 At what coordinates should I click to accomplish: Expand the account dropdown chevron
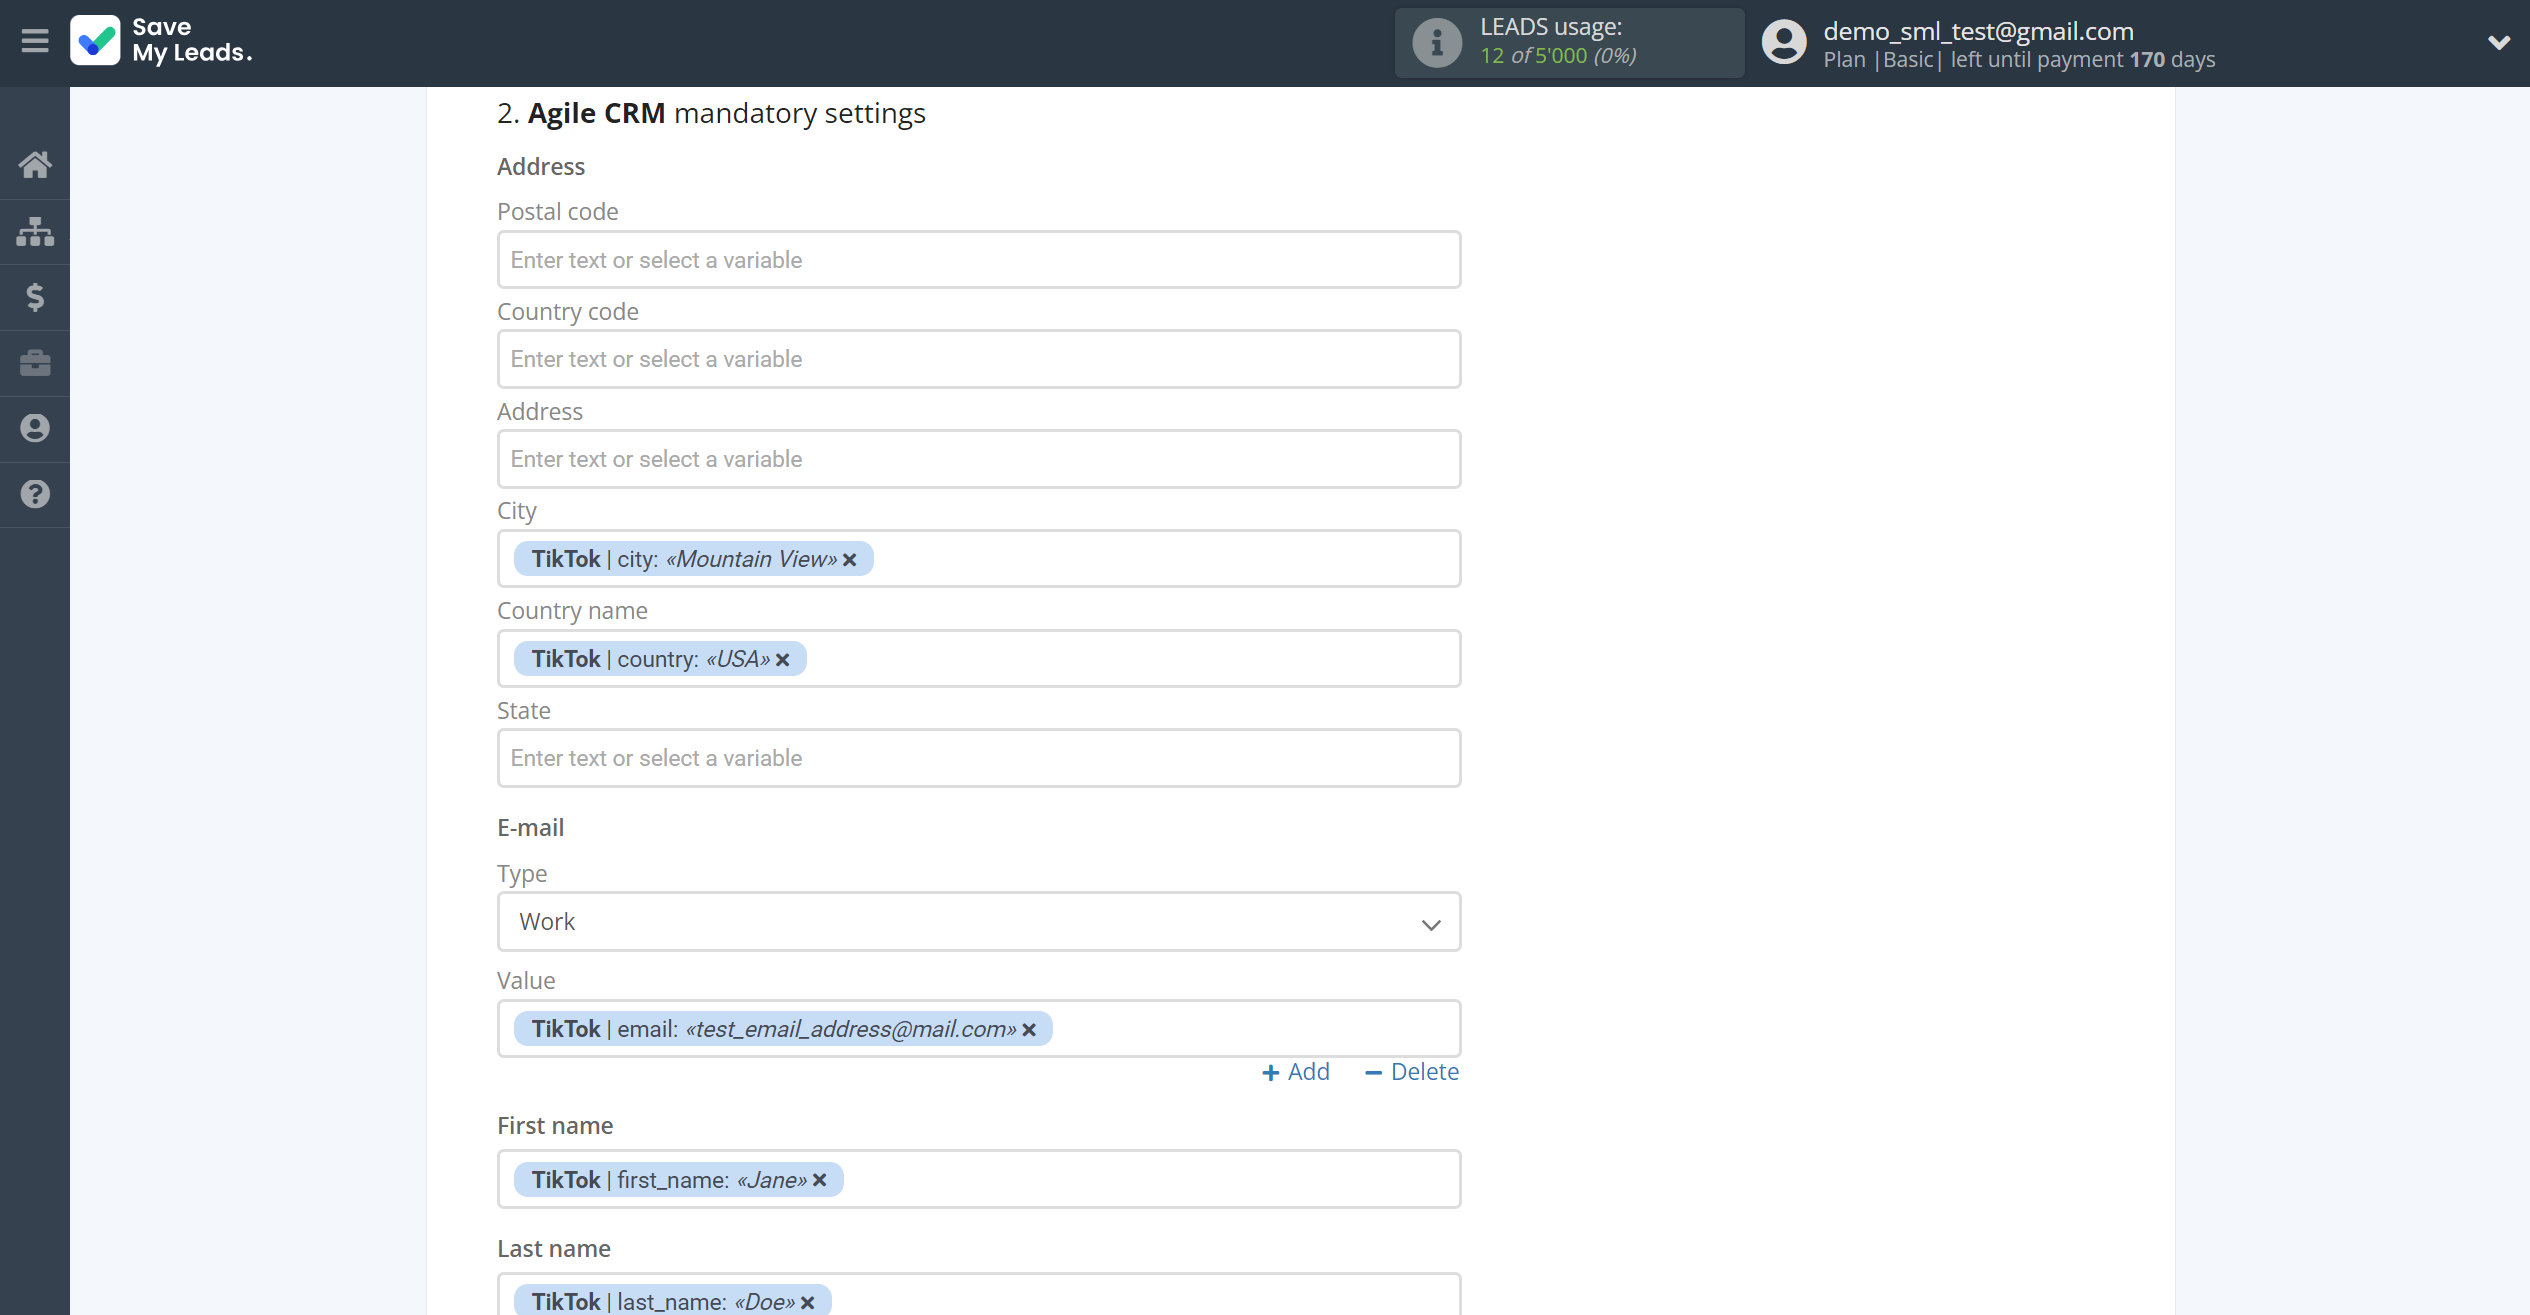[2498, 42]
